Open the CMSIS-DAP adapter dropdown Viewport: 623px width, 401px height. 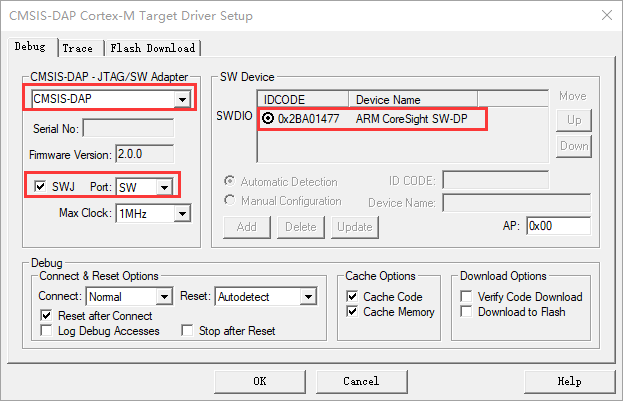click(181, 99)
